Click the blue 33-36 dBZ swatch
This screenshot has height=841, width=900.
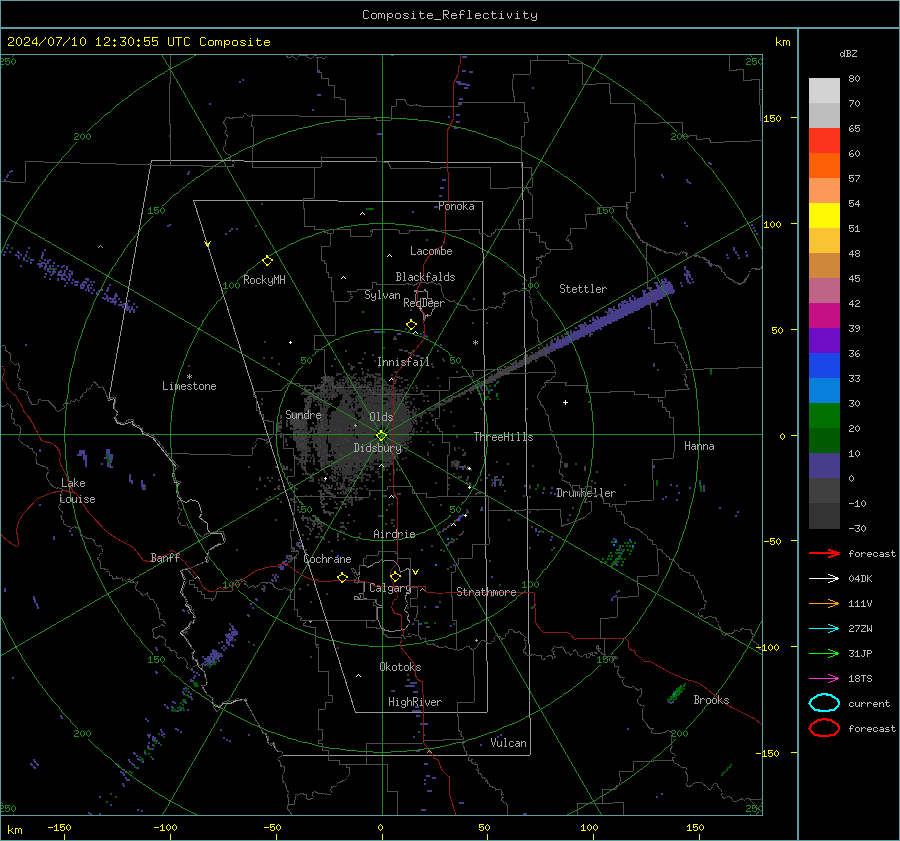pyautogui.click(x=824, y=366)
